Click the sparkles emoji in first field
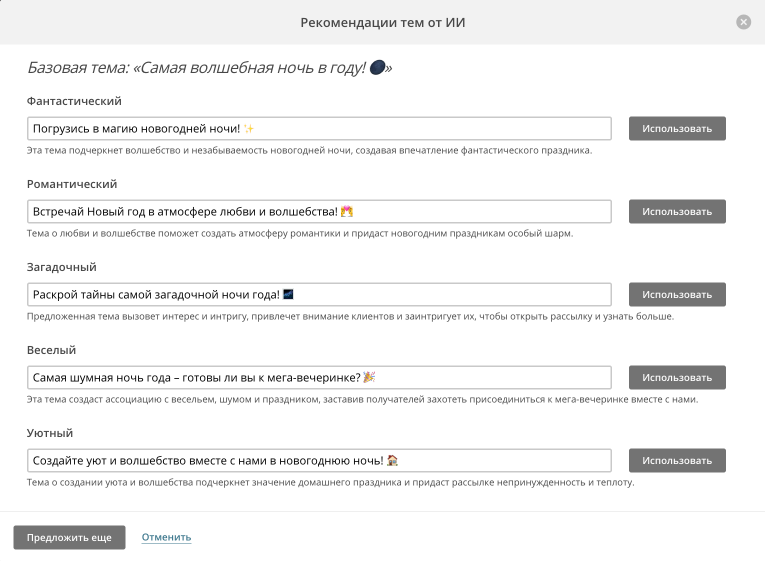 (249, 129)
